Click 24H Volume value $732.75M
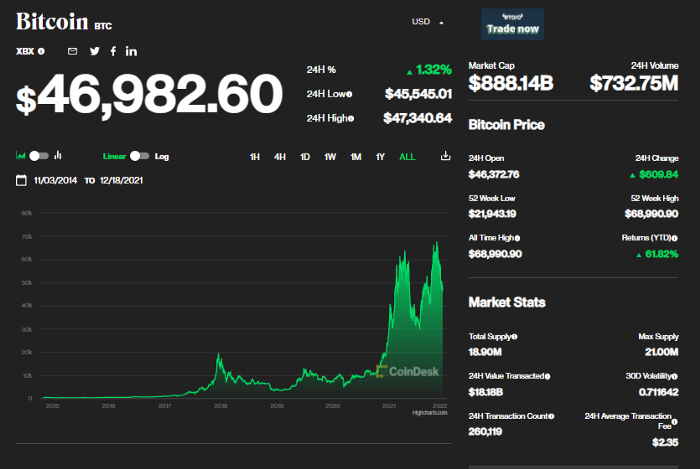 tap(634, 83)
